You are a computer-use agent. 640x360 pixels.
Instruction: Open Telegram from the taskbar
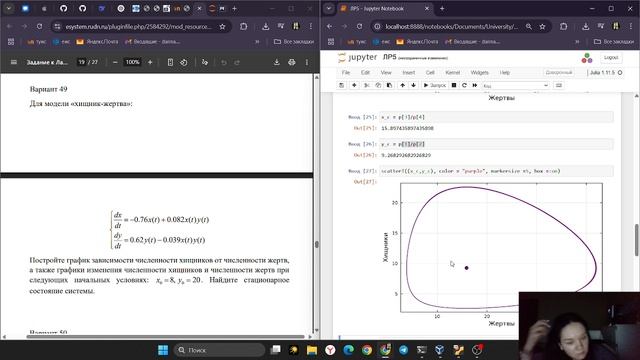click(x=404, y=350)
